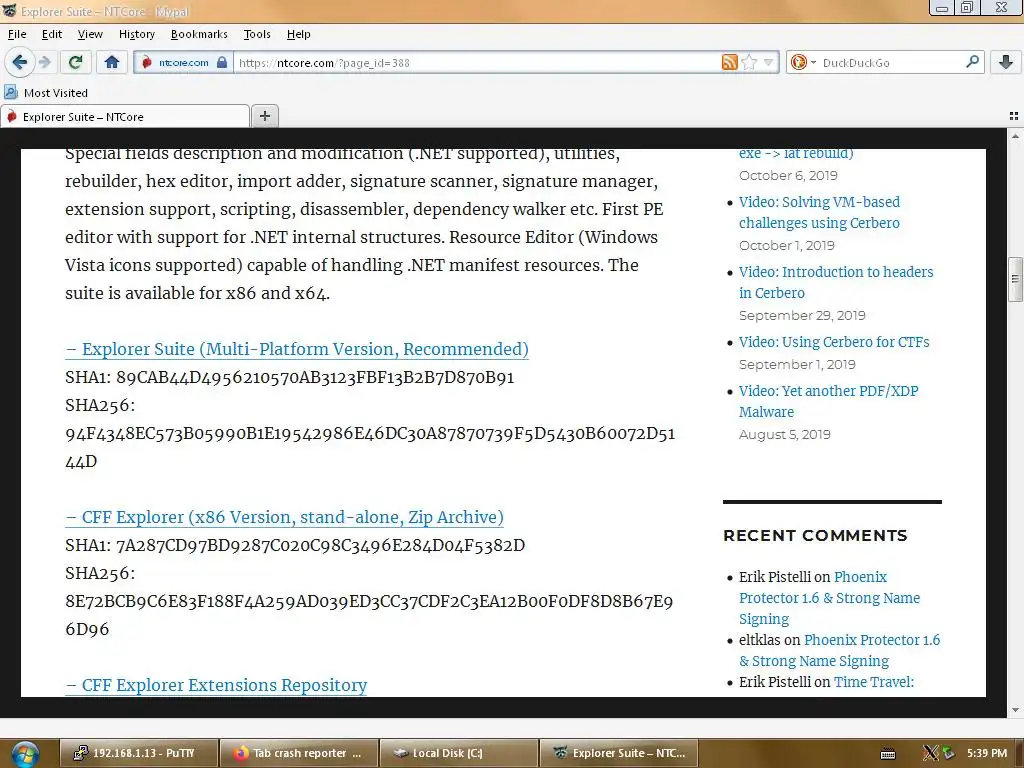Open the home page

click(112, 62)
